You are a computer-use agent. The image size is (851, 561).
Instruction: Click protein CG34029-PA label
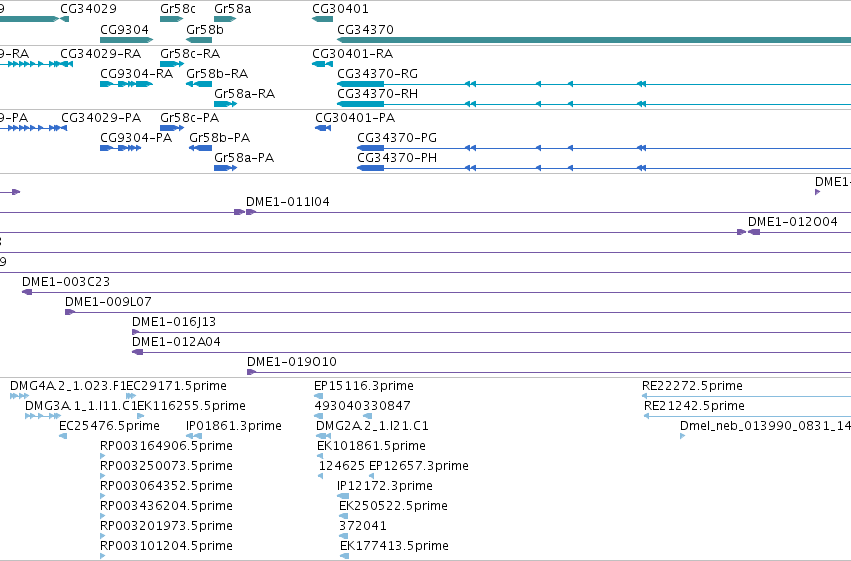(101, 118)
